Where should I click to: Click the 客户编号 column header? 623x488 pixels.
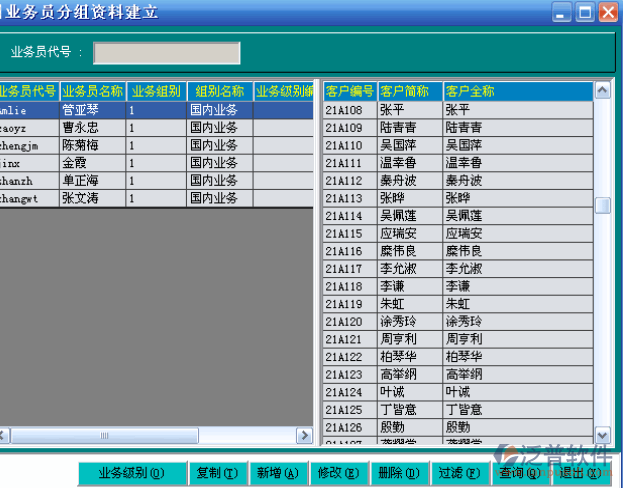coord(349,91)
